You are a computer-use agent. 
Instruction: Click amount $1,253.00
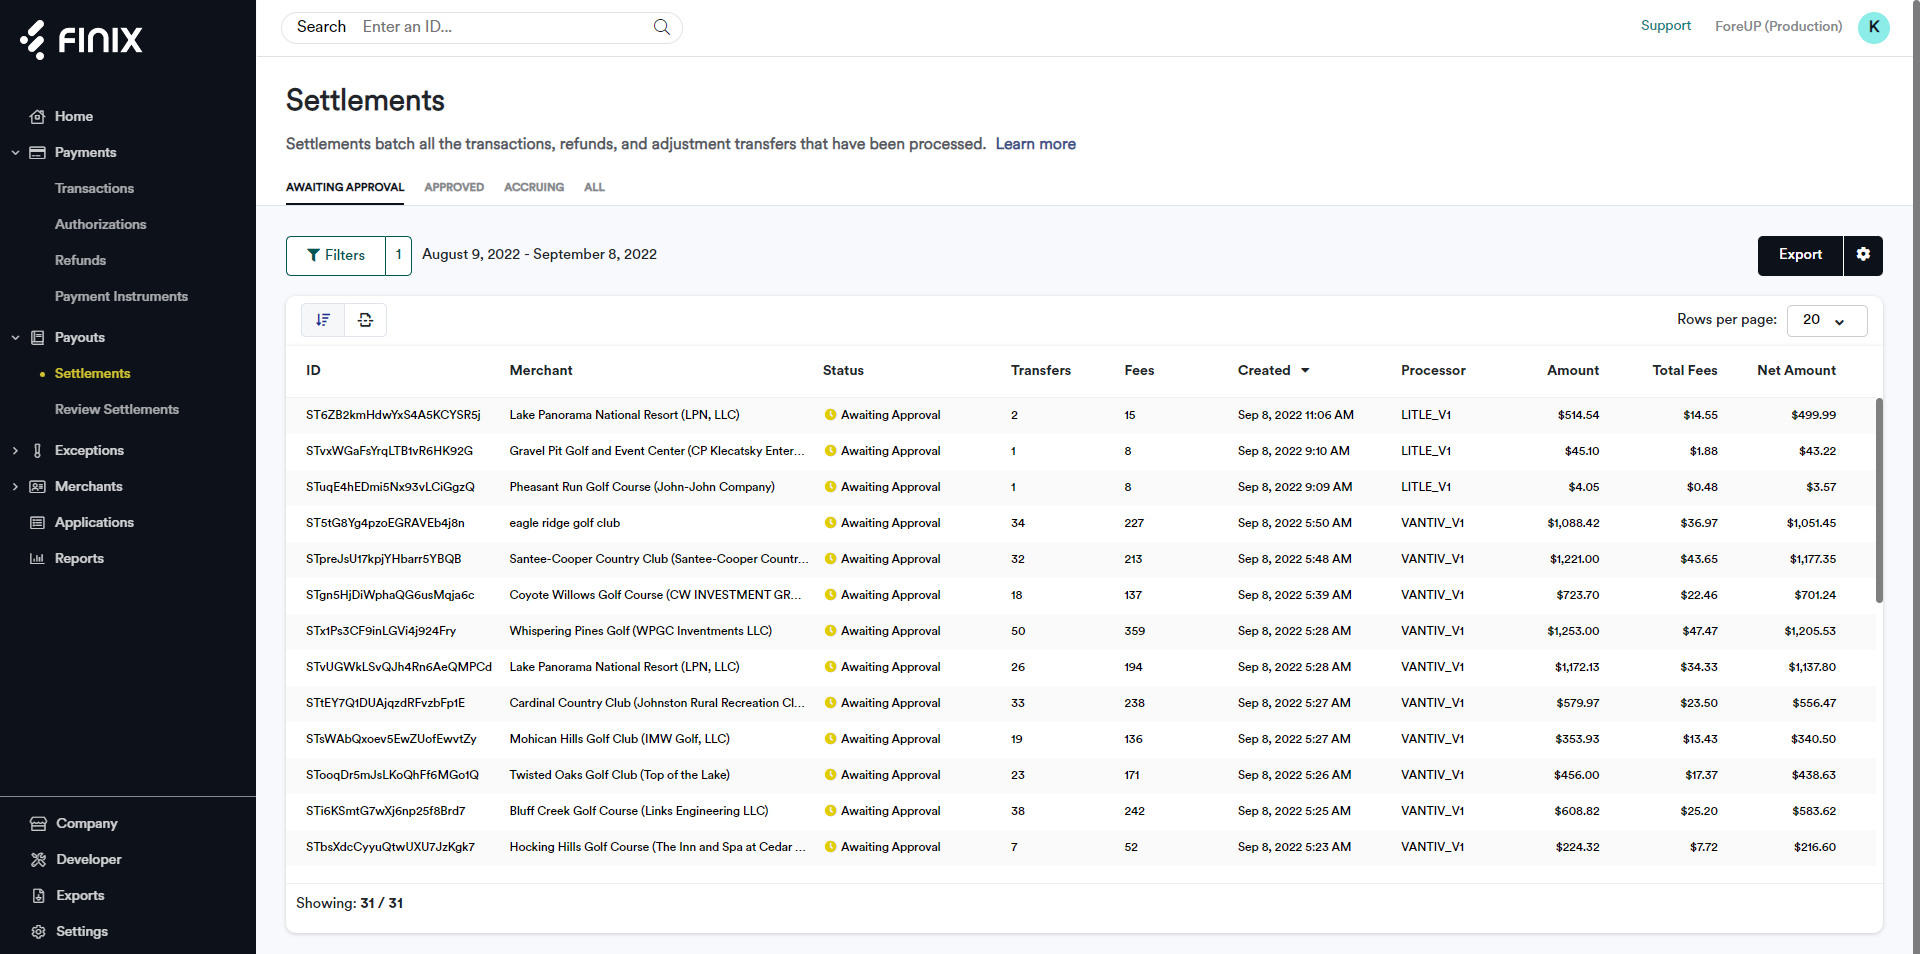[1573, 631]
